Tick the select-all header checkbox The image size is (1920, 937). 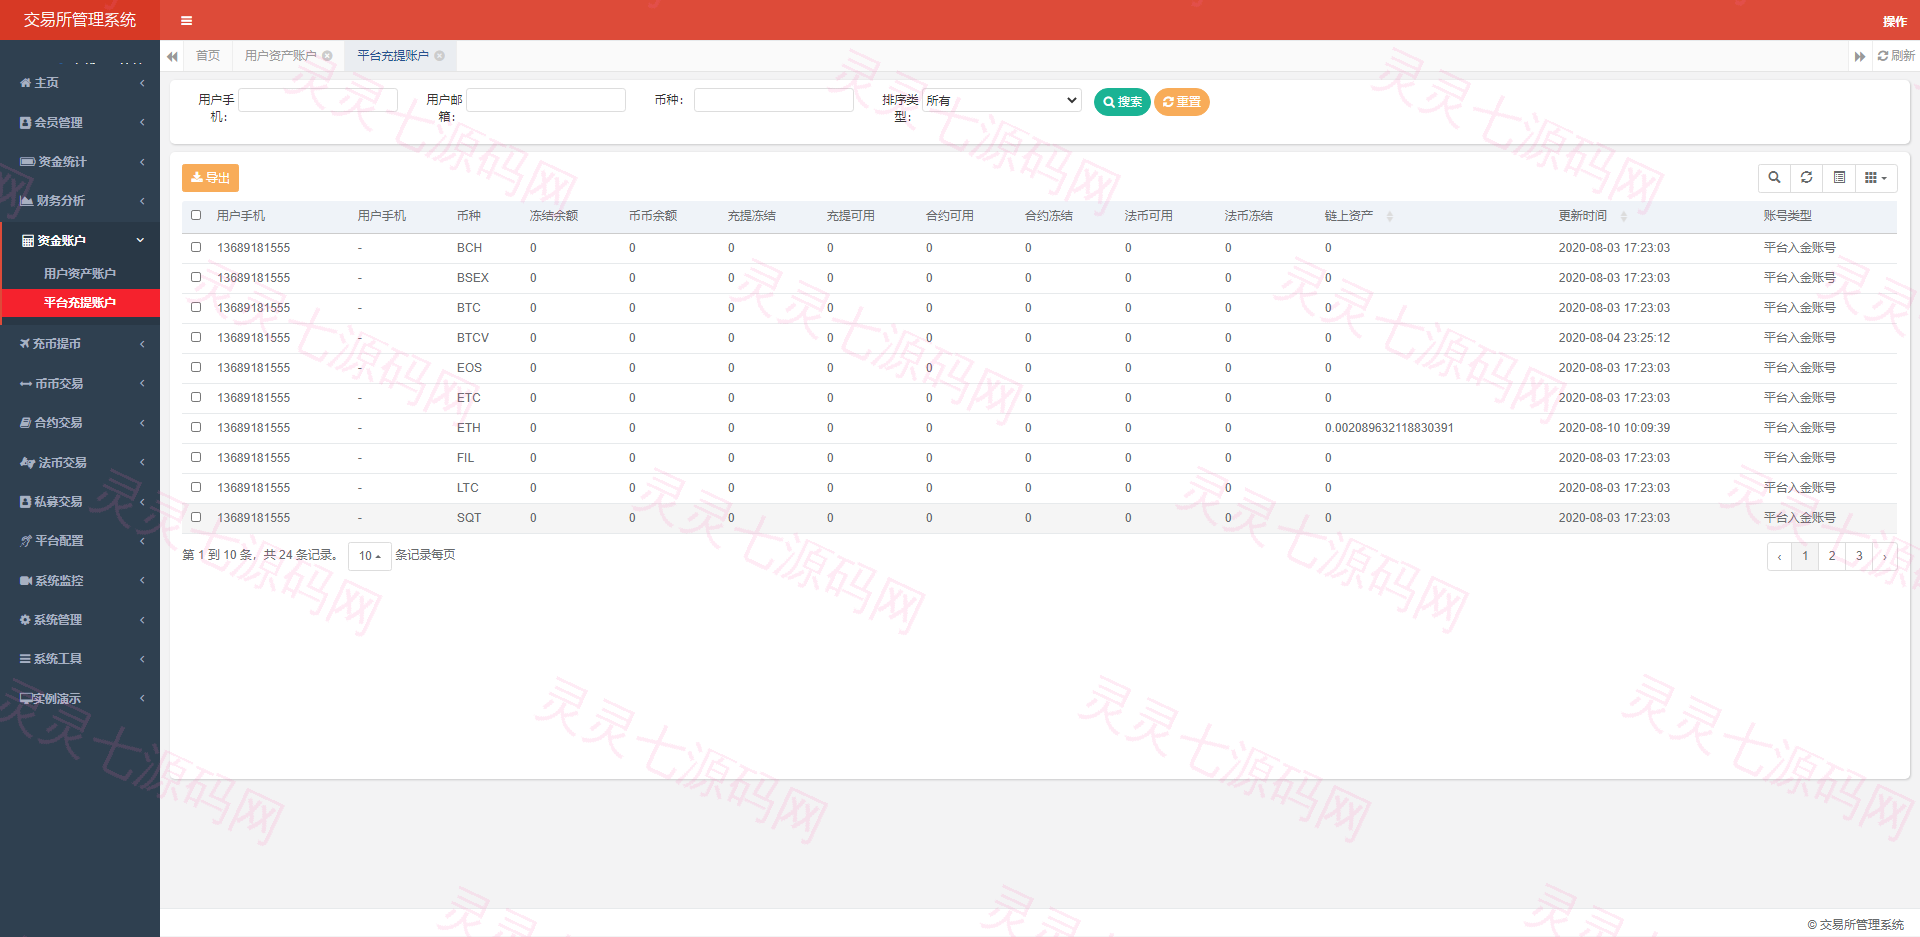196,215
